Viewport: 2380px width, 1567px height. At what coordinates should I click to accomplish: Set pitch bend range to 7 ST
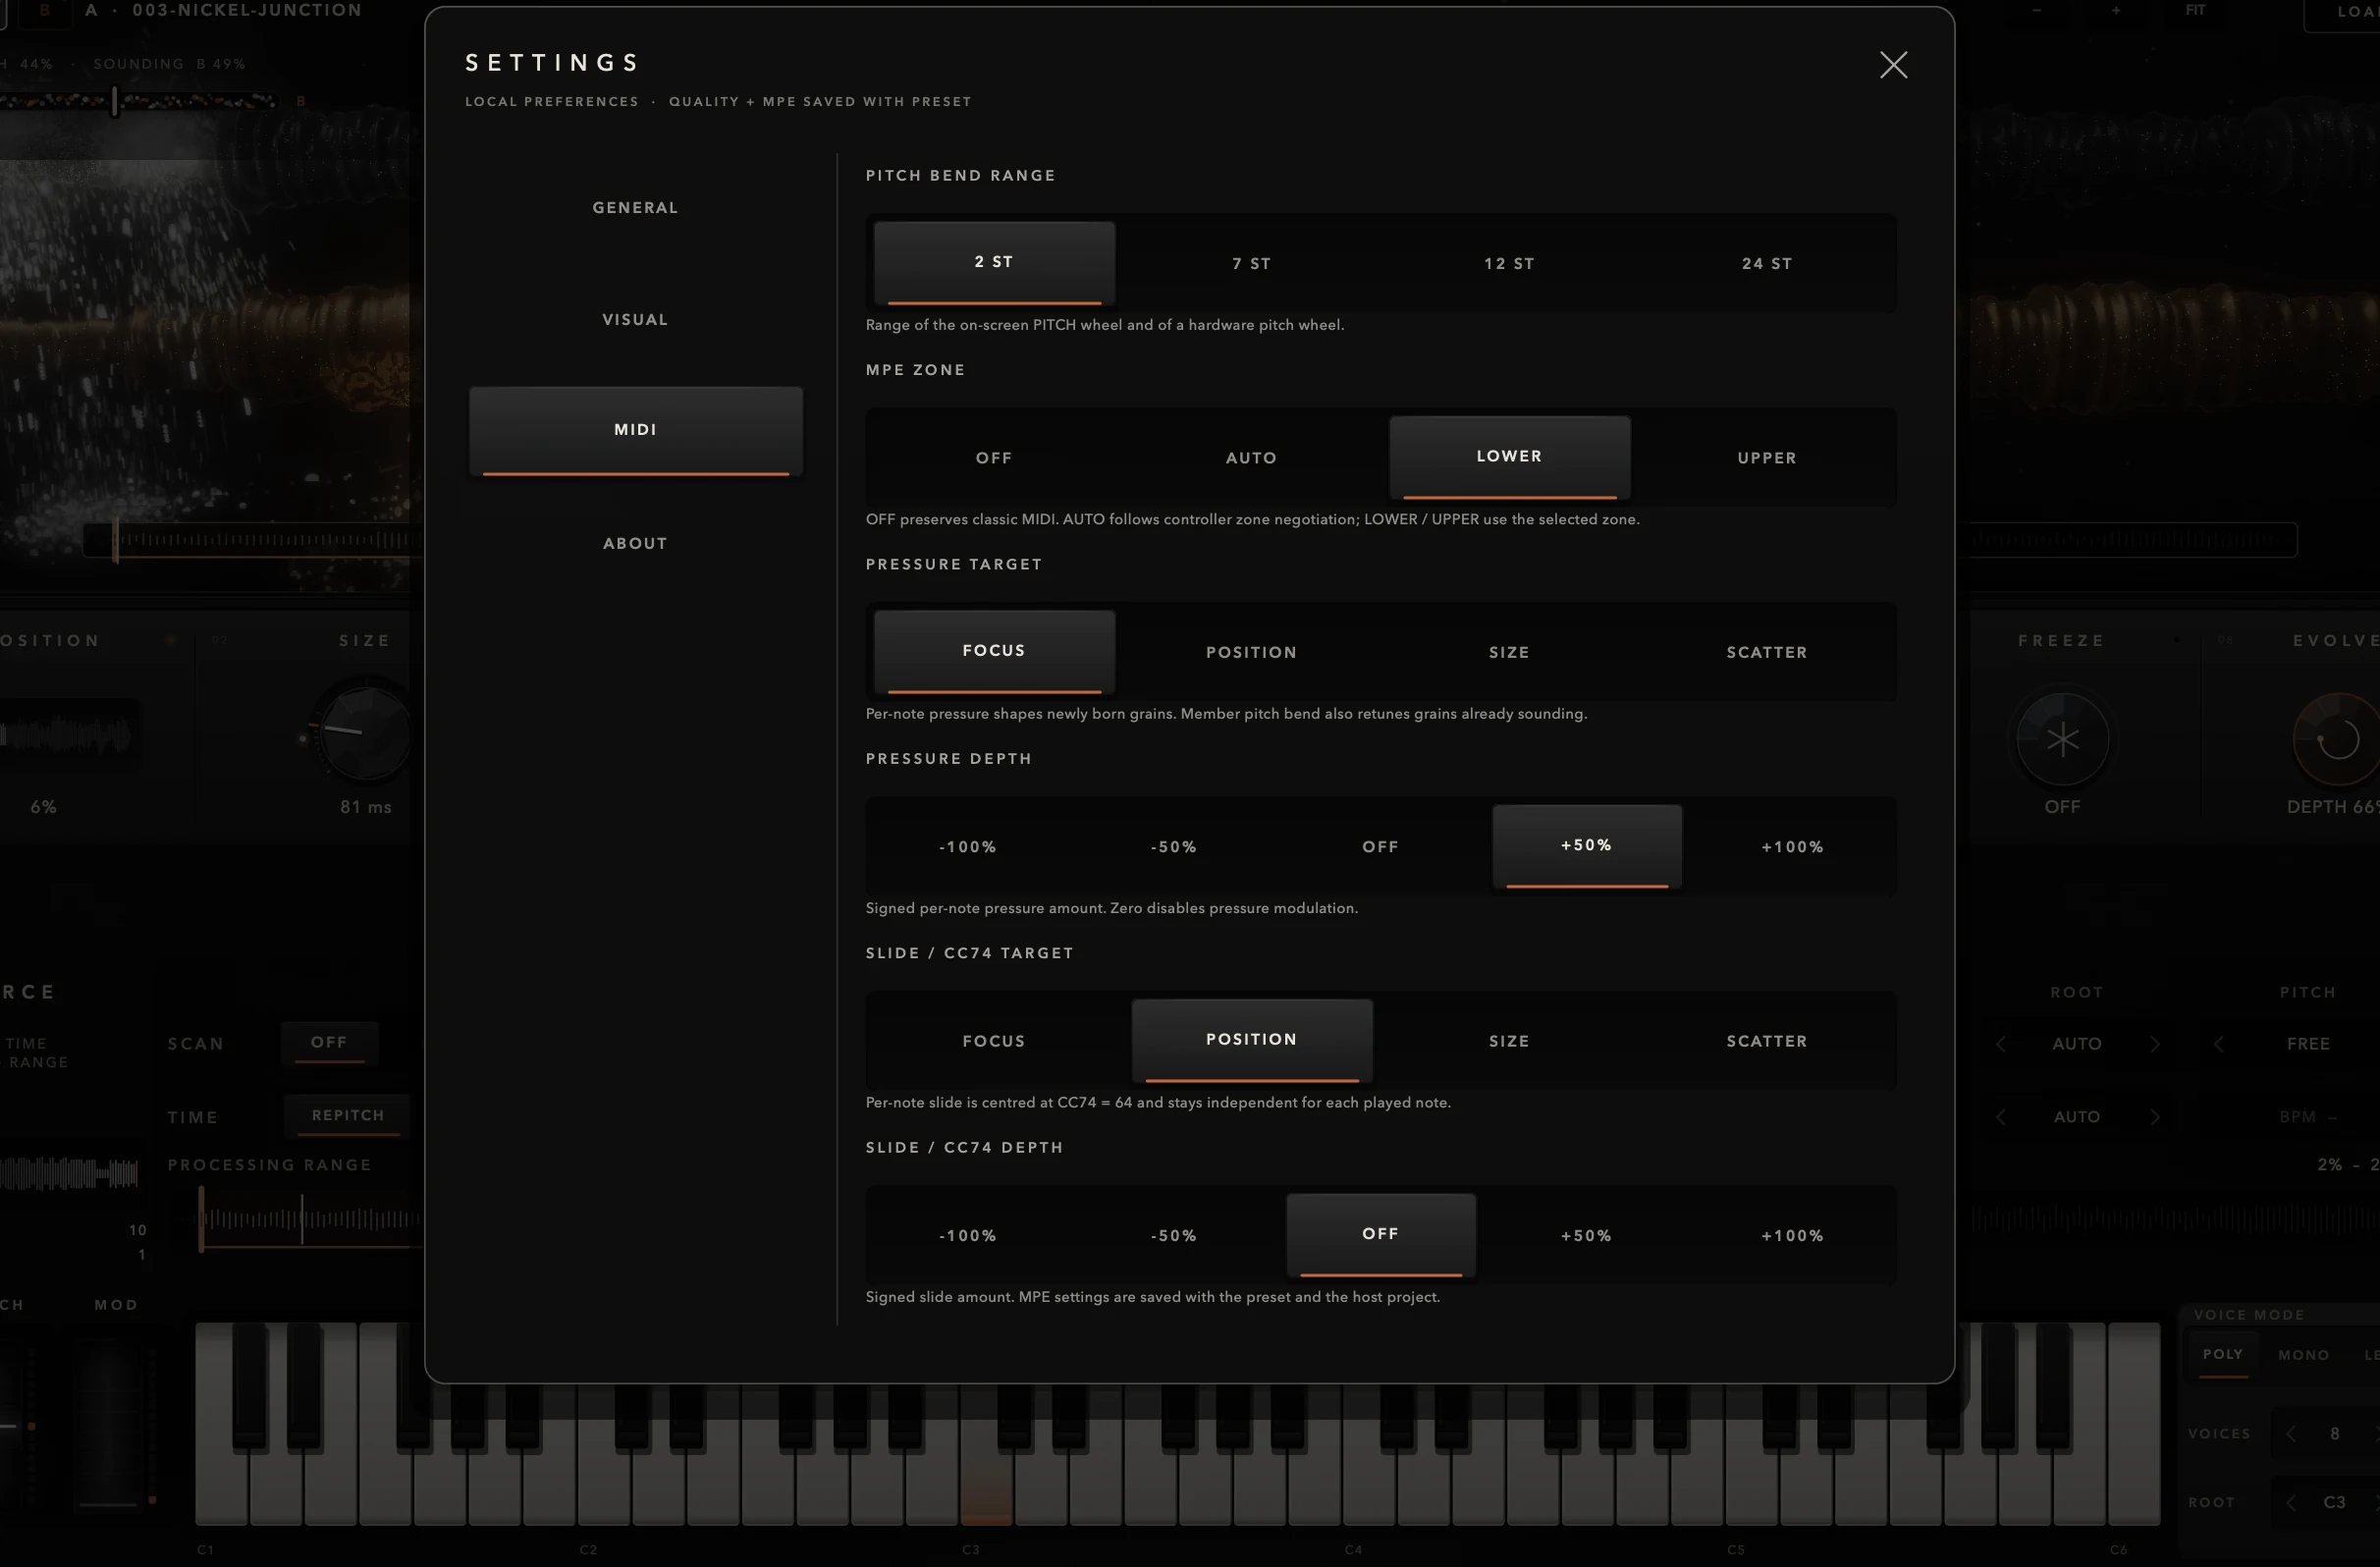pyautogui.click(x=1251, y=263)
